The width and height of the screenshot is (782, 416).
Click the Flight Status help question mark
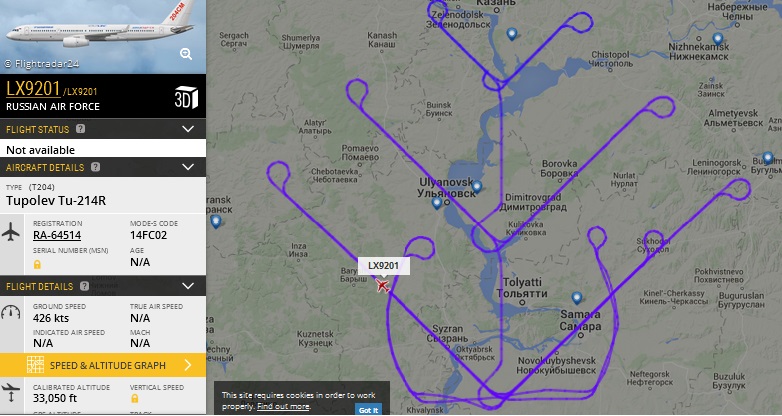[x=80, y=129]
